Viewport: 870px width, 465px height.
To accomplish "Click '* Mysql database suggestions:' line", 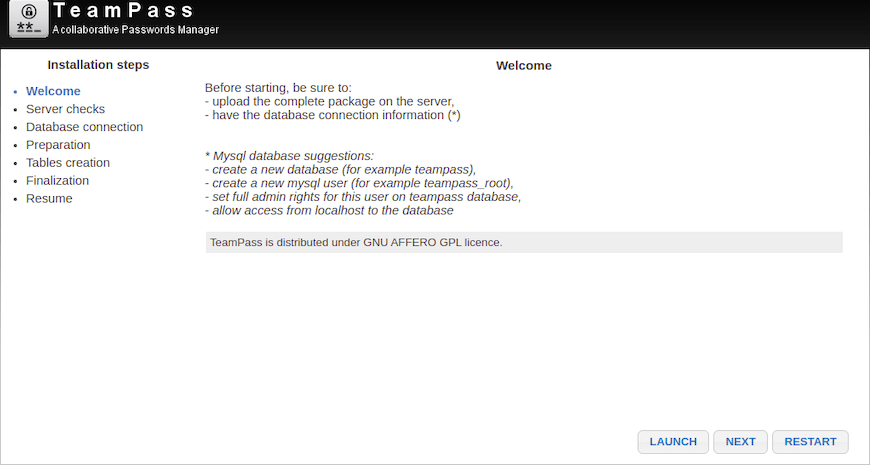I will [289, 156].
